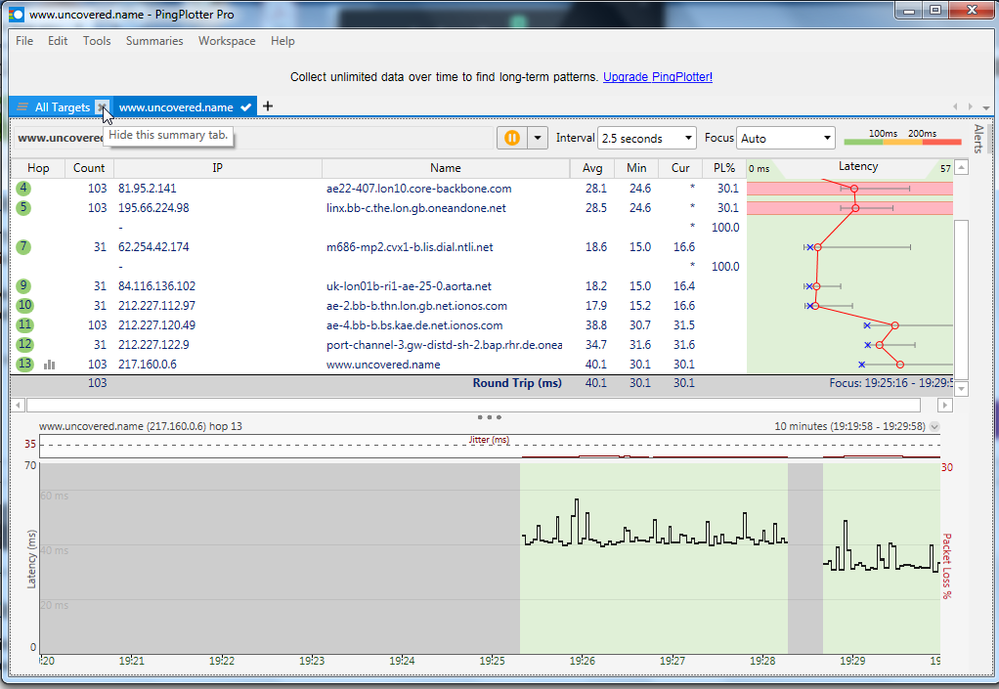999x689 pixels.
Task: Click the hop 4 green circle
Action: coord(23,188)
